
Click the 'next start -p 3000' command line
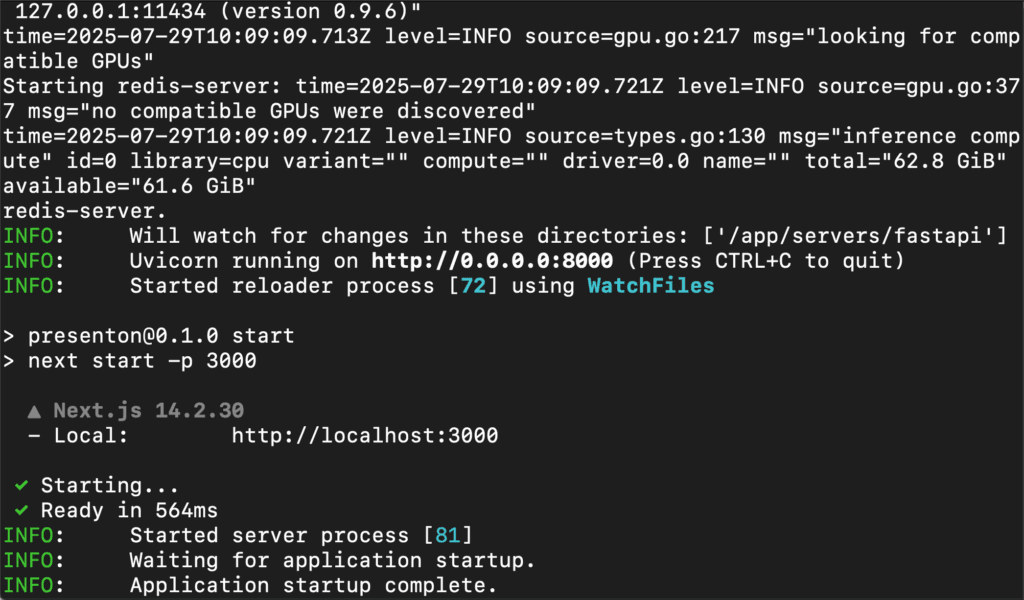click(142, 360)
